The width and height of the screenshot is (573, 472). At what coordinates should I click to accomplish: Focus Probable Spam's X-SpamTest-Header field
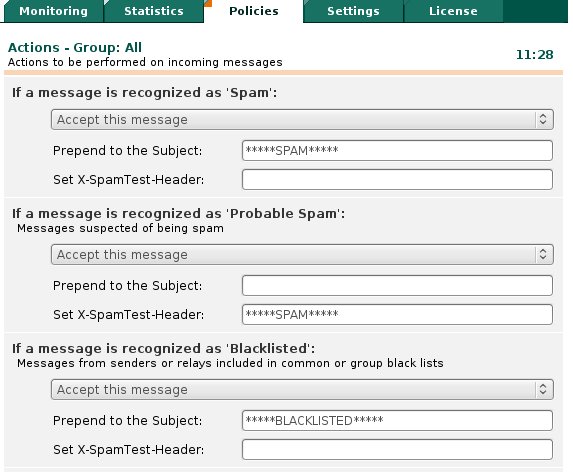pos(397,315)
